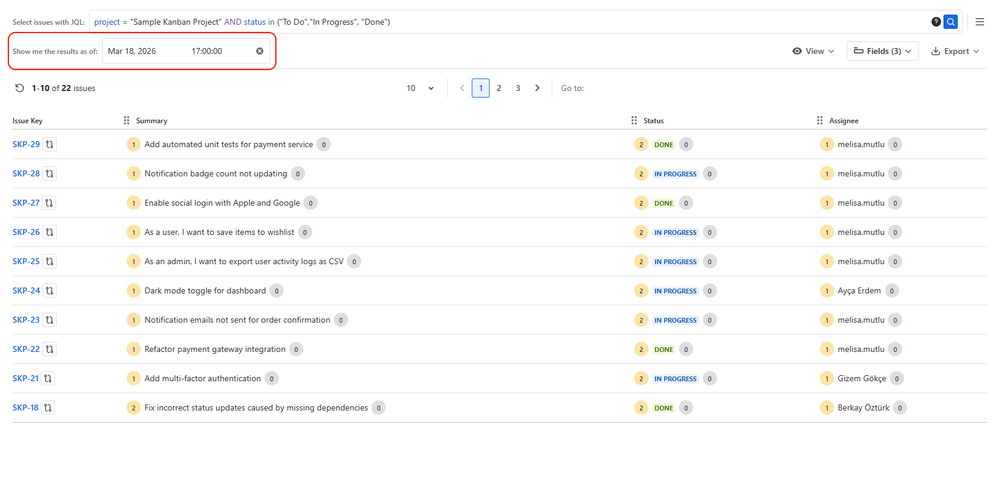Click the 17:00:00 time value
The width and height of the screenshot is (999, 477).
click(x=206, y=51)
